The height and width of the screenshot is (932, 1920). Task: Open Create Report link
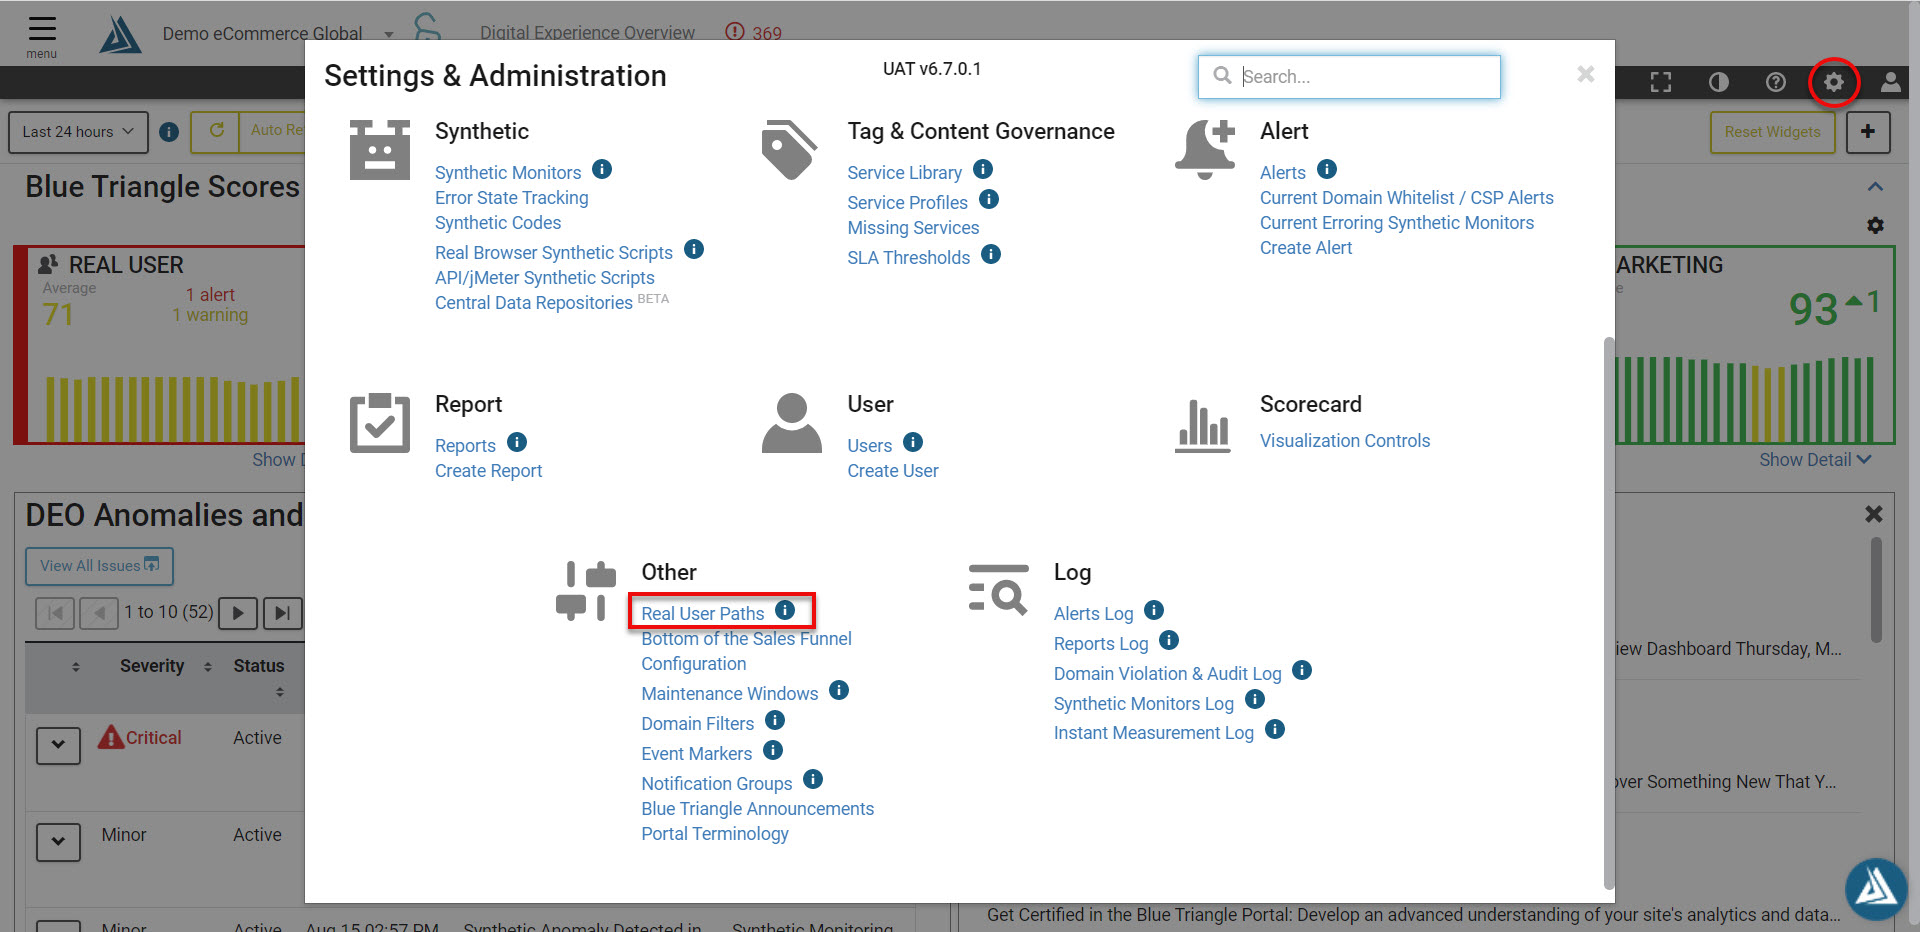pyautogui.click(x=488, y=471)
